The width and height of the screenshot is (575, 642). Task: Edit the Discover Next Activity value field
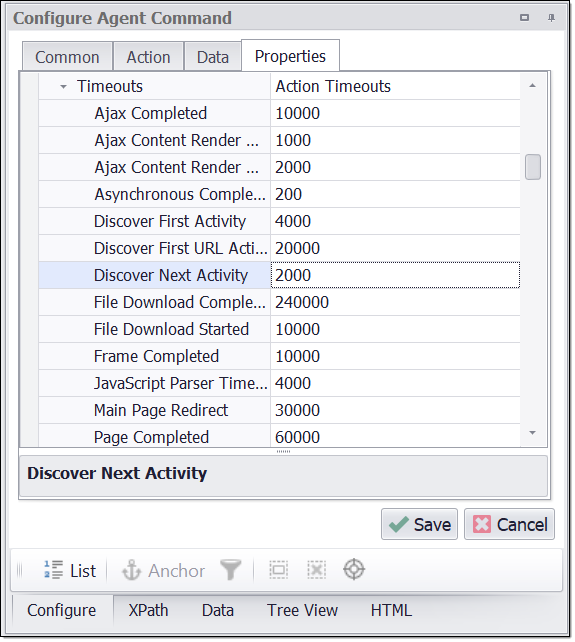point(395,275)
